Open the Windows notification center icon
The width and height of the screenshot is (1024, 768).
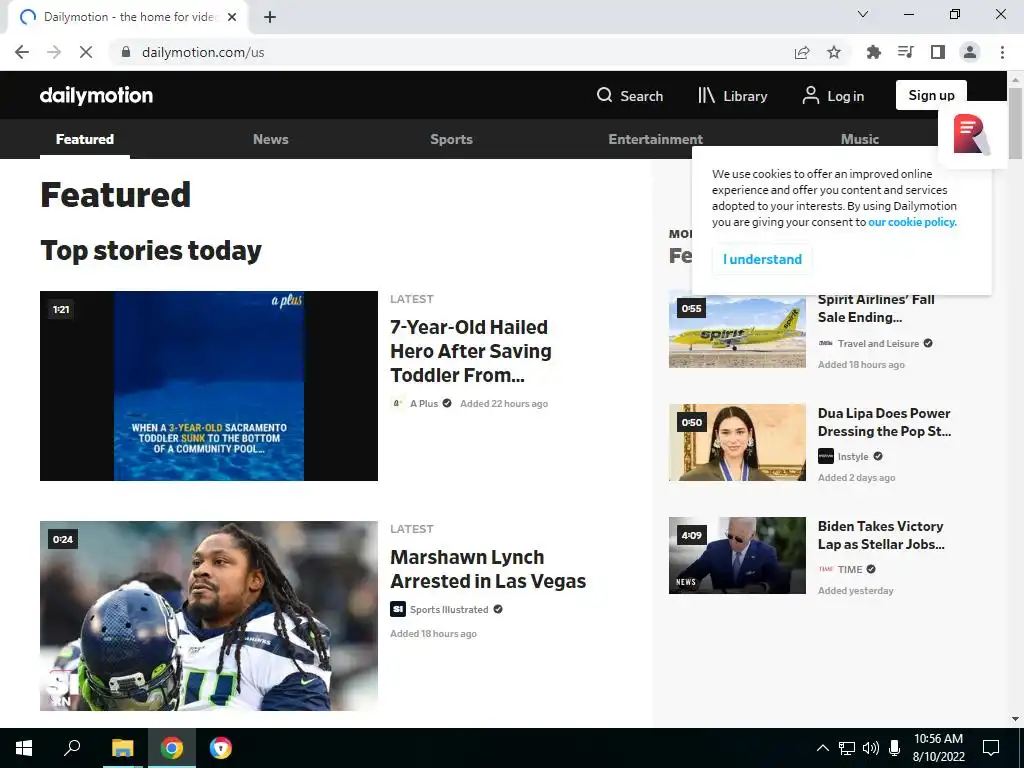tap(991, 748)
